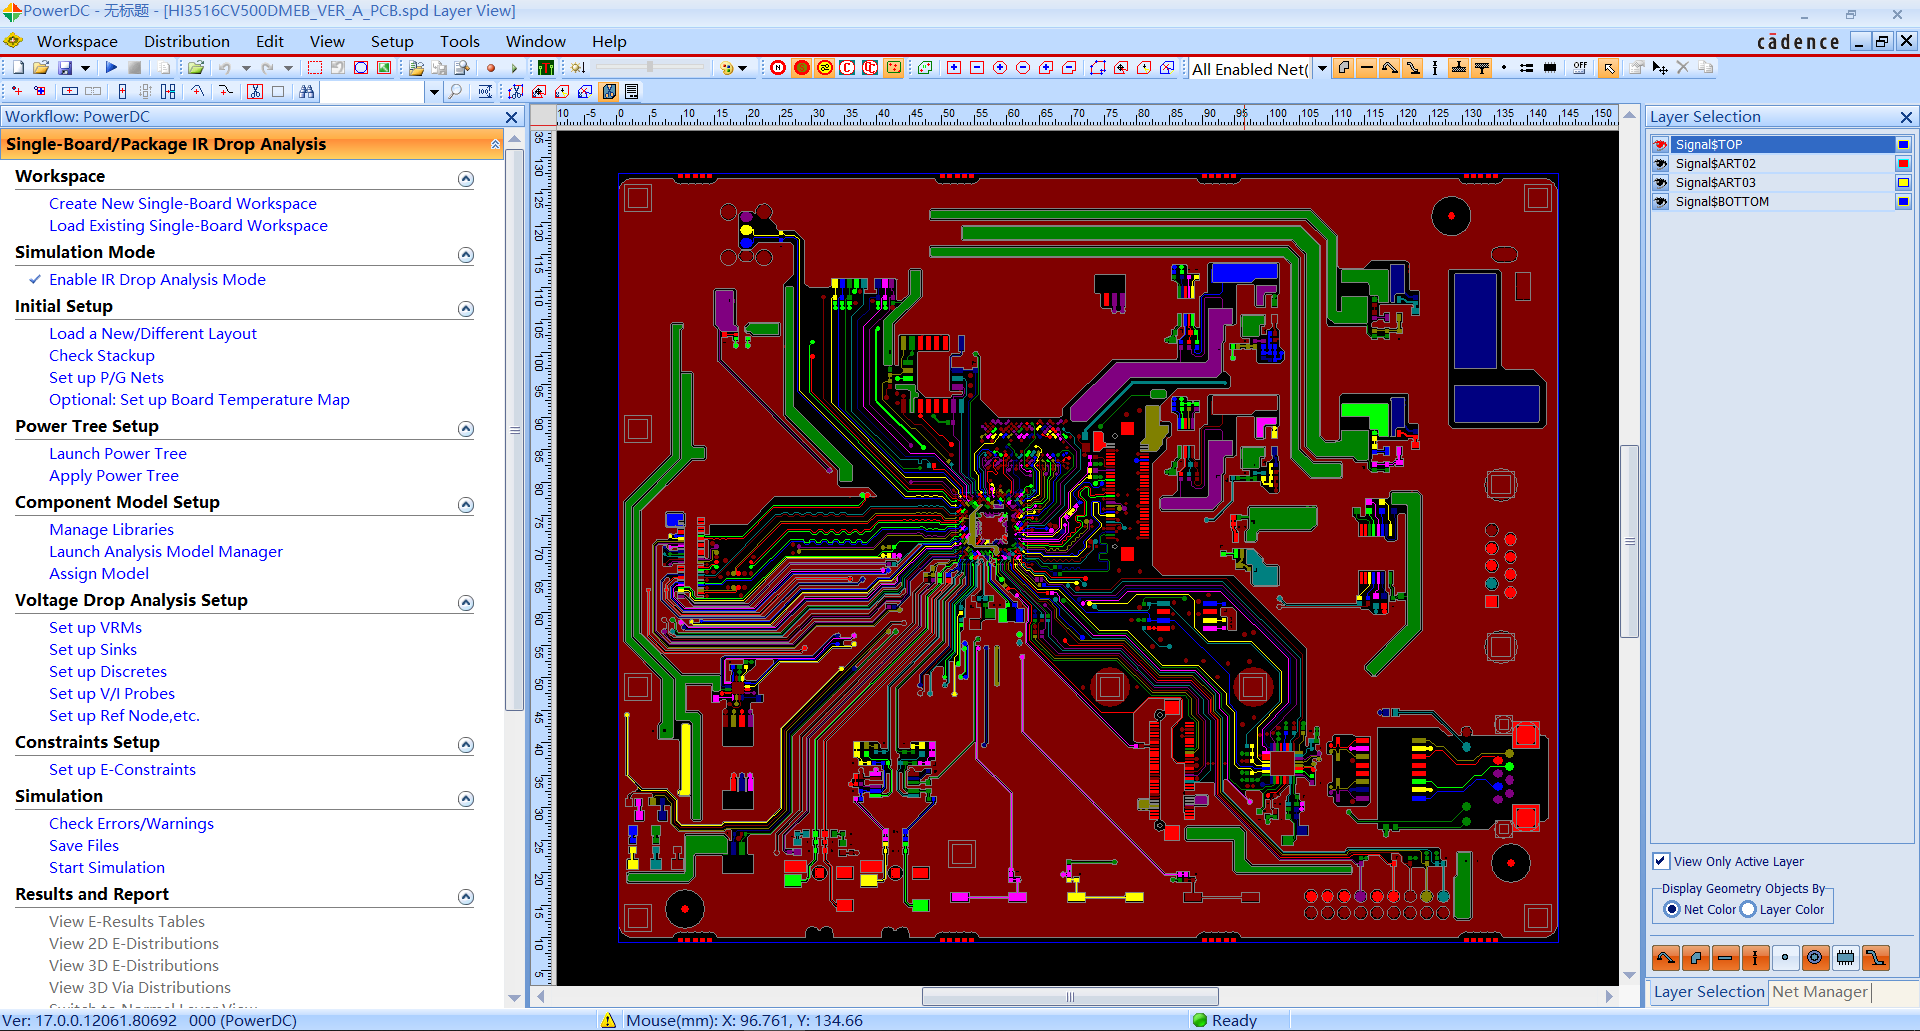This screenshot has width=1920, height=1031.
Task: Click the horizontal line trace icon in toolbar
Action: (1366, 68)
